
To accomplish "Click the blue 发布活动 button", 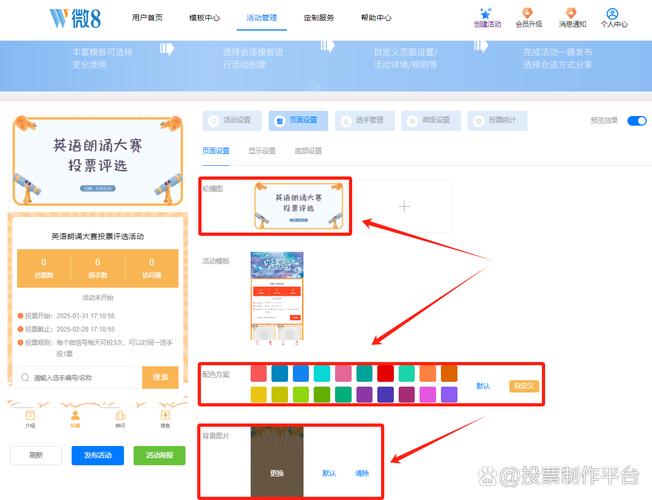I will 98,455.
